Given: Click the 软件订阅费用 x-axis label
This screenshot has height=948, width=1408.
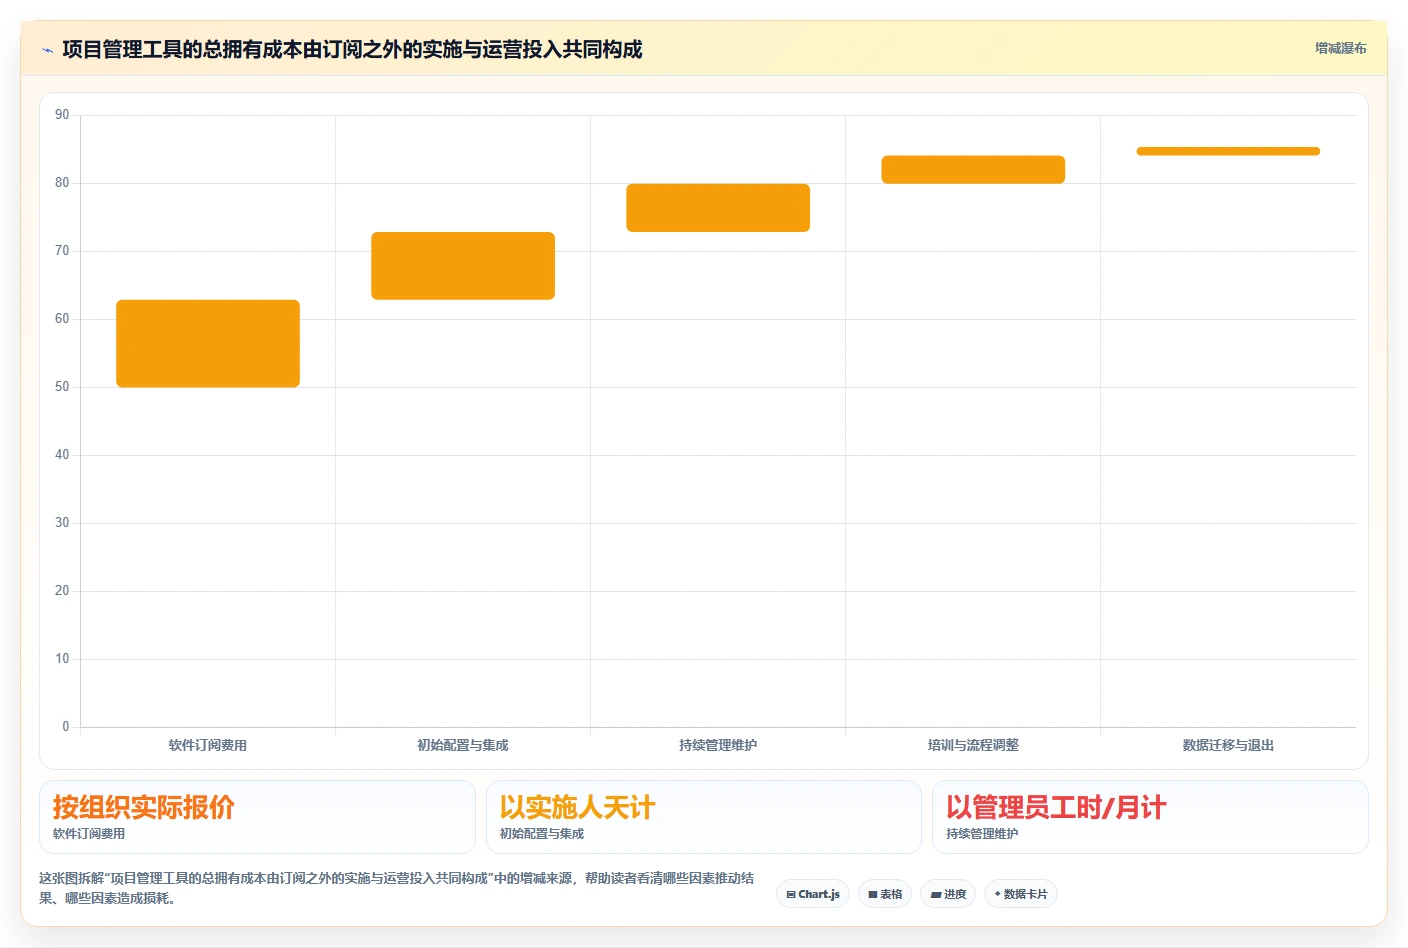Looking at the screenshot, I should click(x=208, y=745).
